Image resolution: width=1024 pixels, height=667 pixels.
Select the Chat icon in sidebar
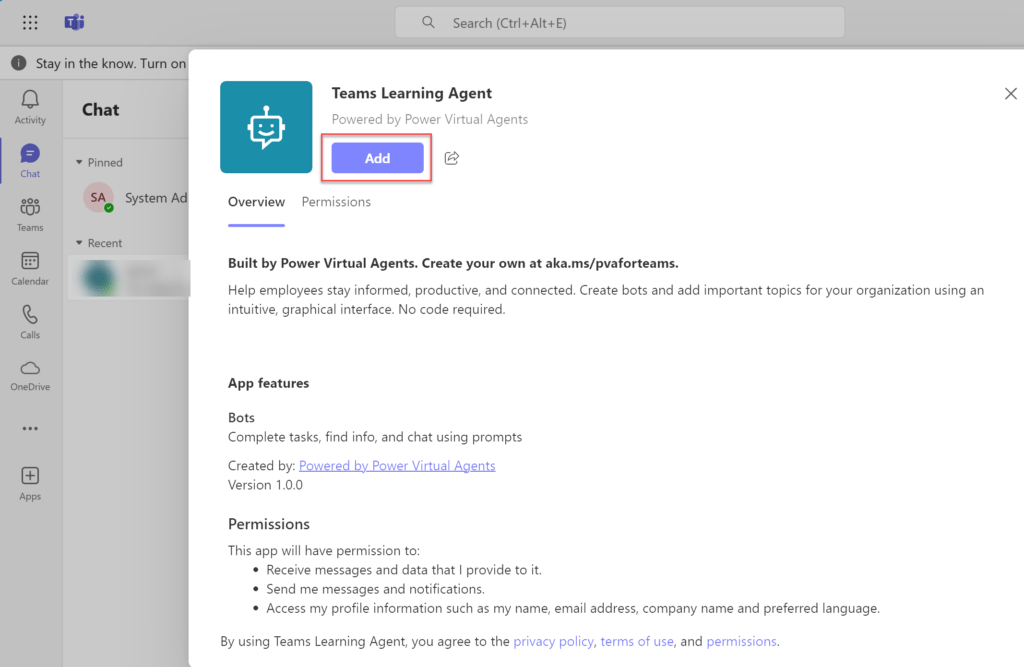[30, 154]
